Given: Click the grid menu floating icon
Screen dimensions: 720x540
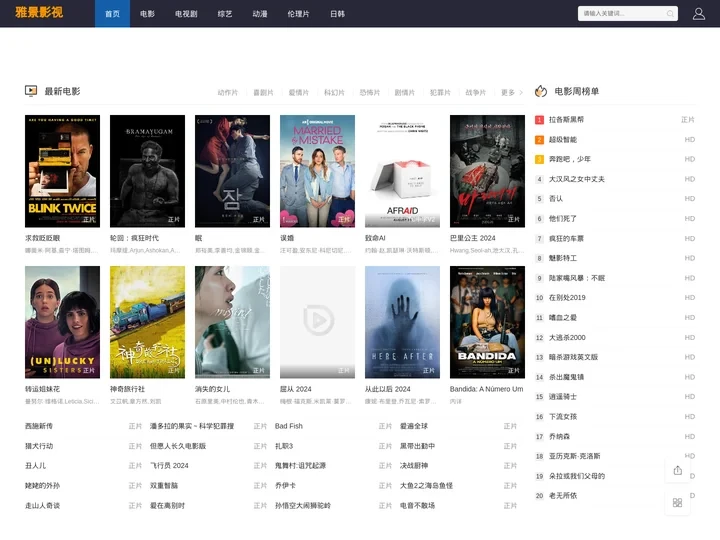Looking at the screenshot, I should [677, 503].
